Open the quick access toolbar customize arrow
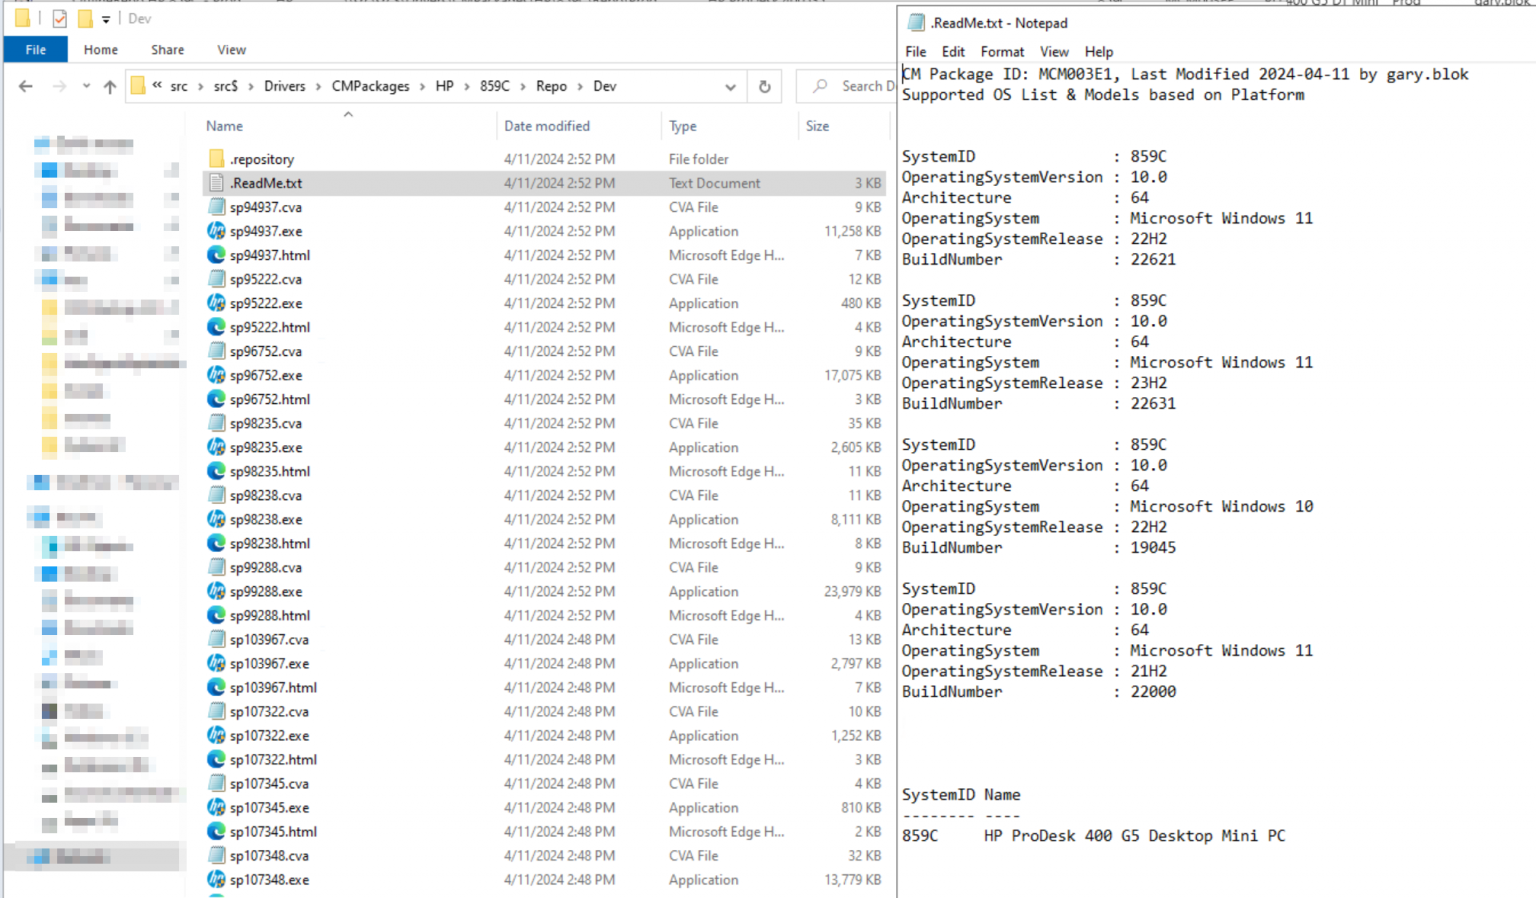The image size is (1536, 898). pyautogui.click(x=105, y=18)
